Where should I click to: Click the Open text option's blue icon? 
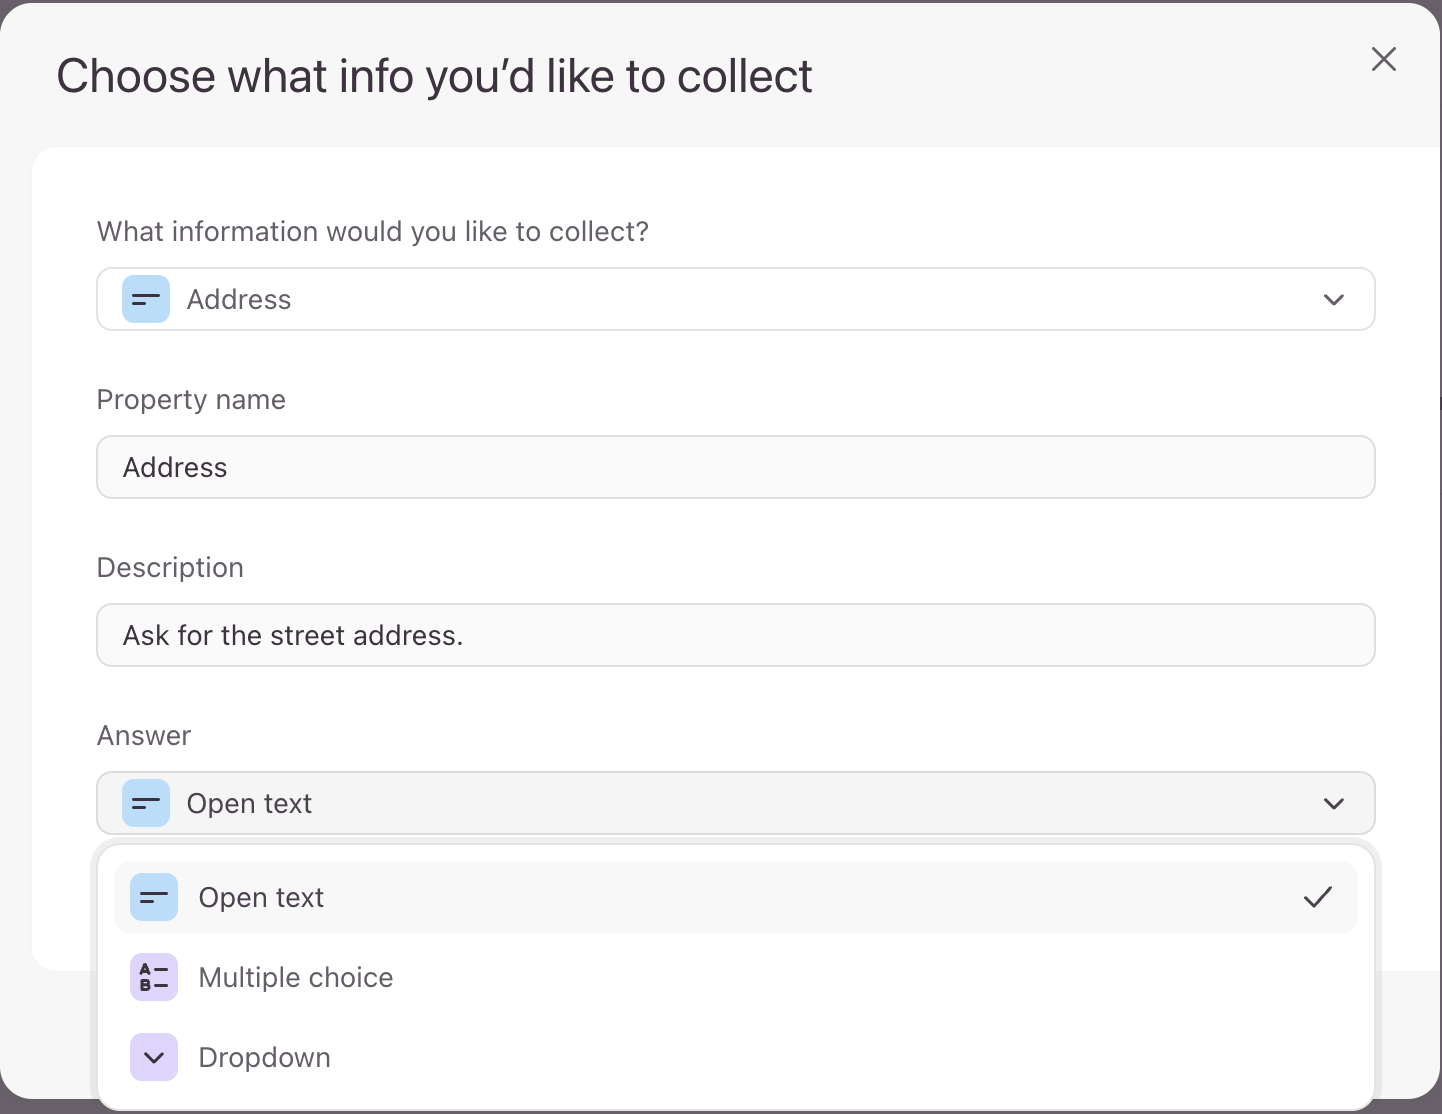(x=154, y=898)
